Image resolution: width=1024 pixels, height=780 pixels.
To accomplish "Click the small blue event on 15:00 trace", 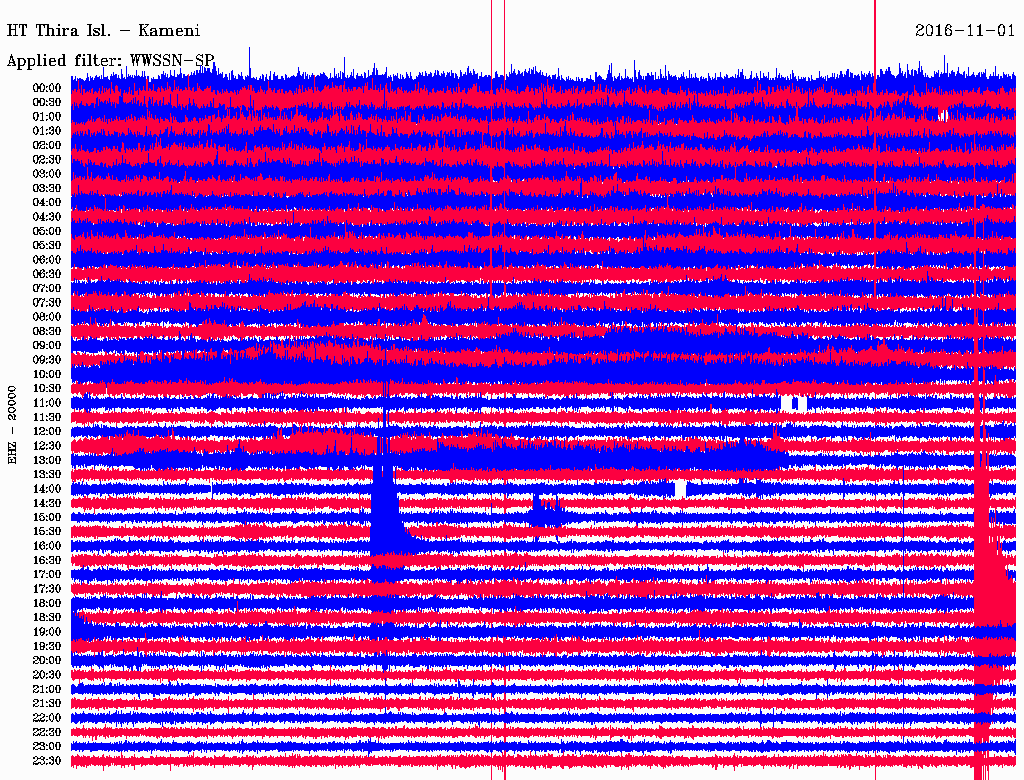I will [x=545, y=512].
